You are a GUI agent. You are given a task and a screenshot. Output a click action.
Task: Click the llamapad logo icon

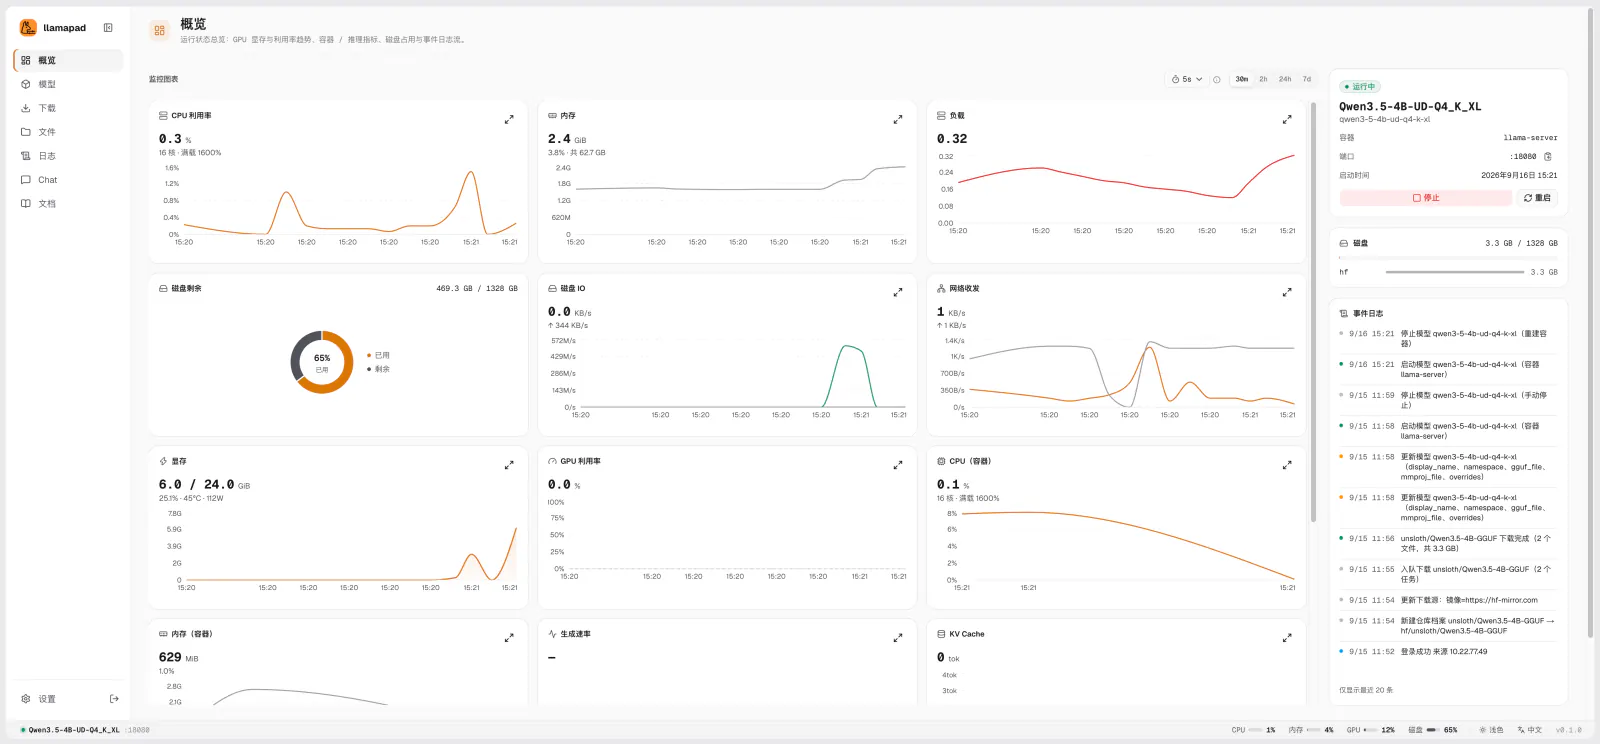tap(28, 28)
